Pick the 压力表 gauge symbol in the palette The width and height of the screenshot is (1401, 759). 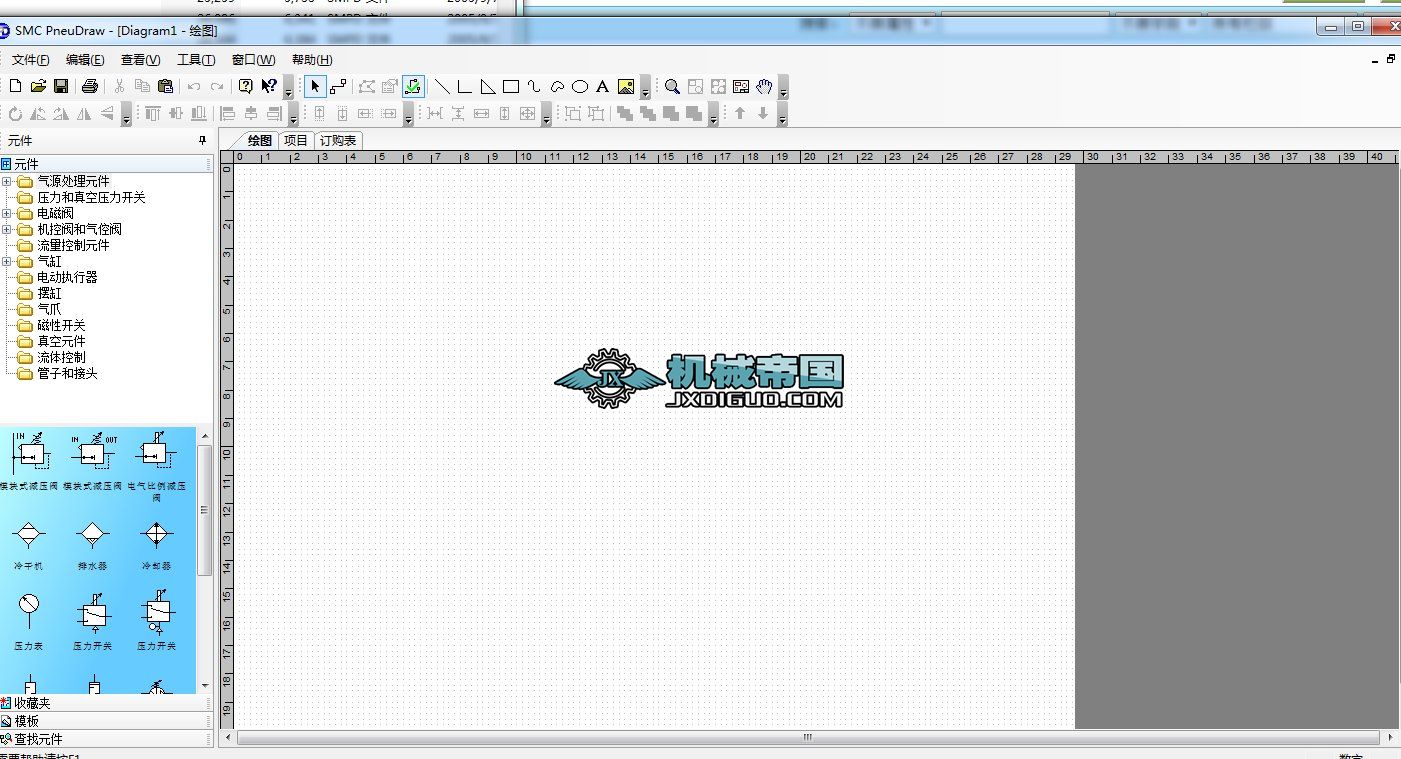tap(29, 621)
